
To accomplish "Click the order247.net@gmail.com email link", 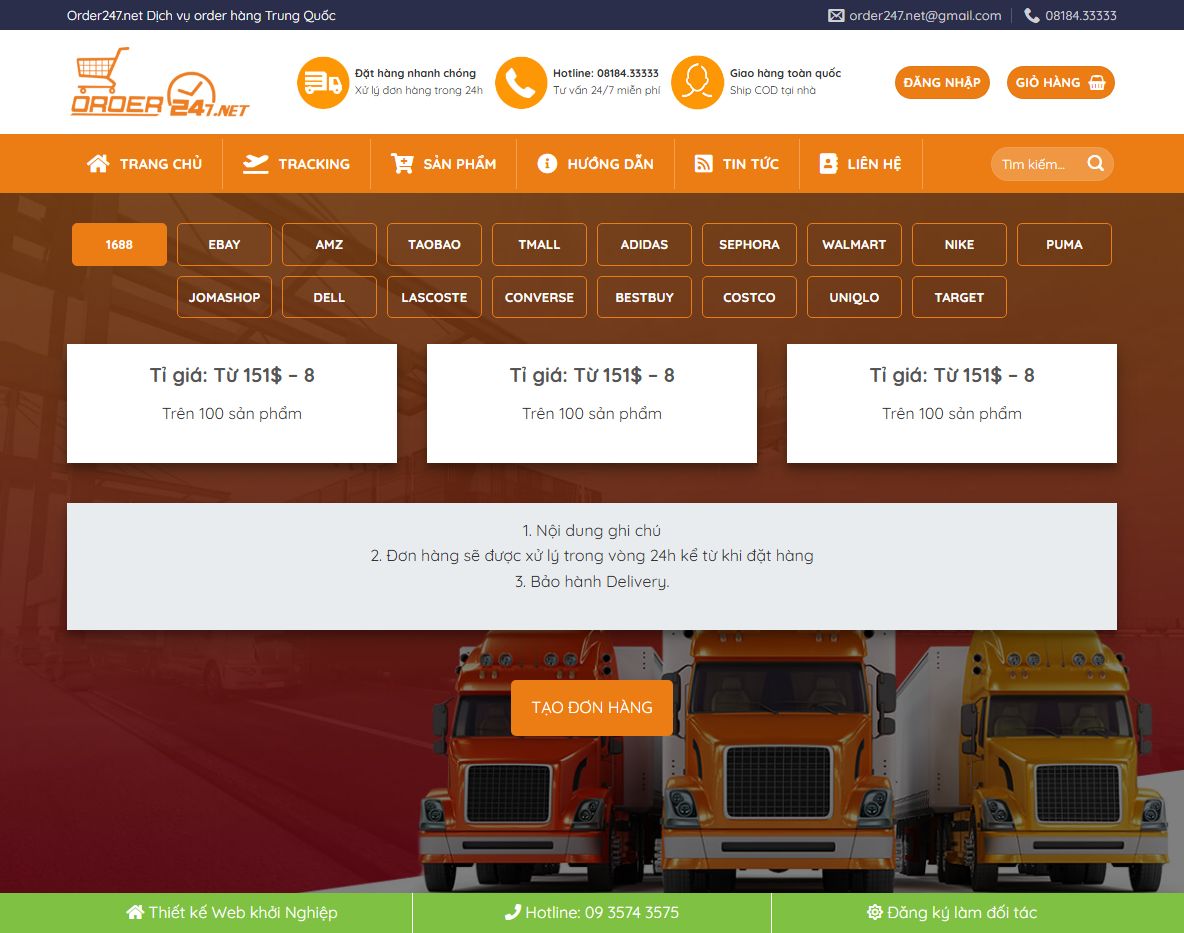I will 925,15.
